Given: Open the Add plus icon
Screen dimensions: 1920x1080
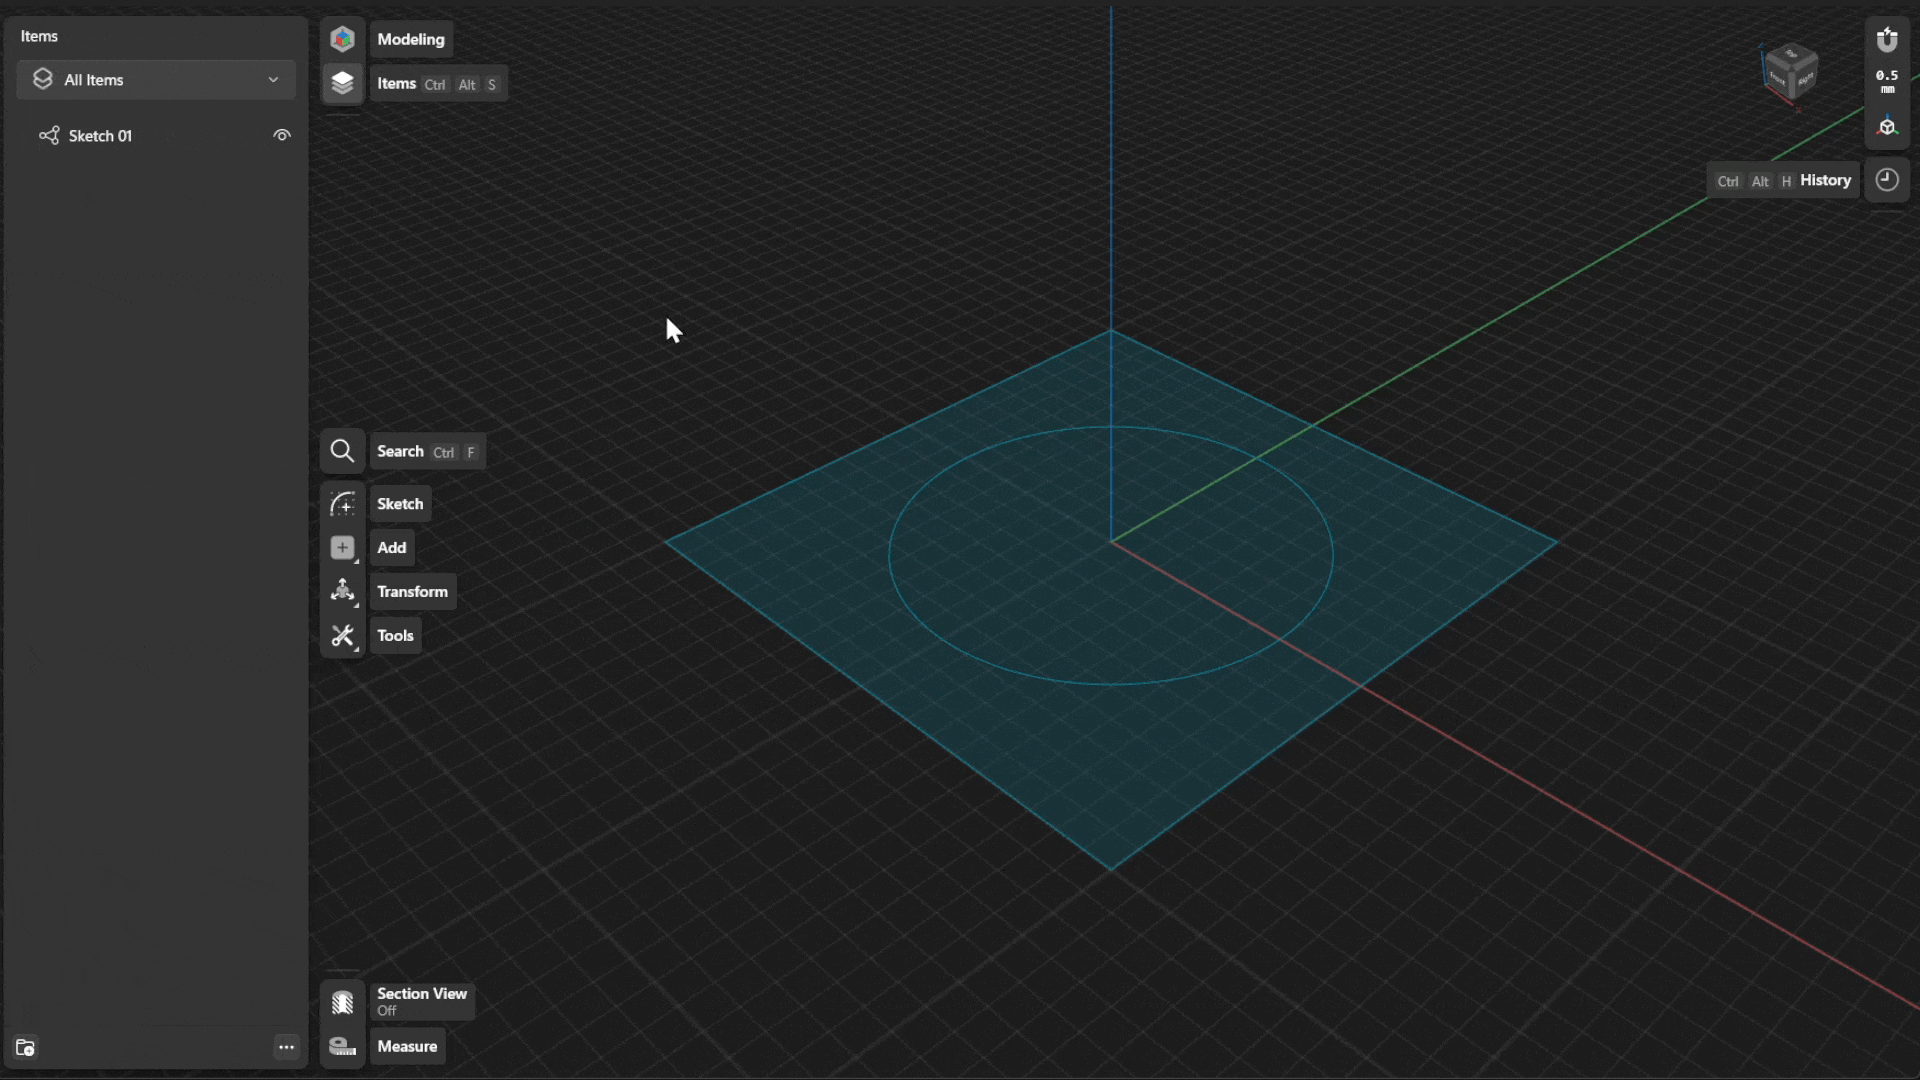Looking at the screenshot, I should point(342,548).
